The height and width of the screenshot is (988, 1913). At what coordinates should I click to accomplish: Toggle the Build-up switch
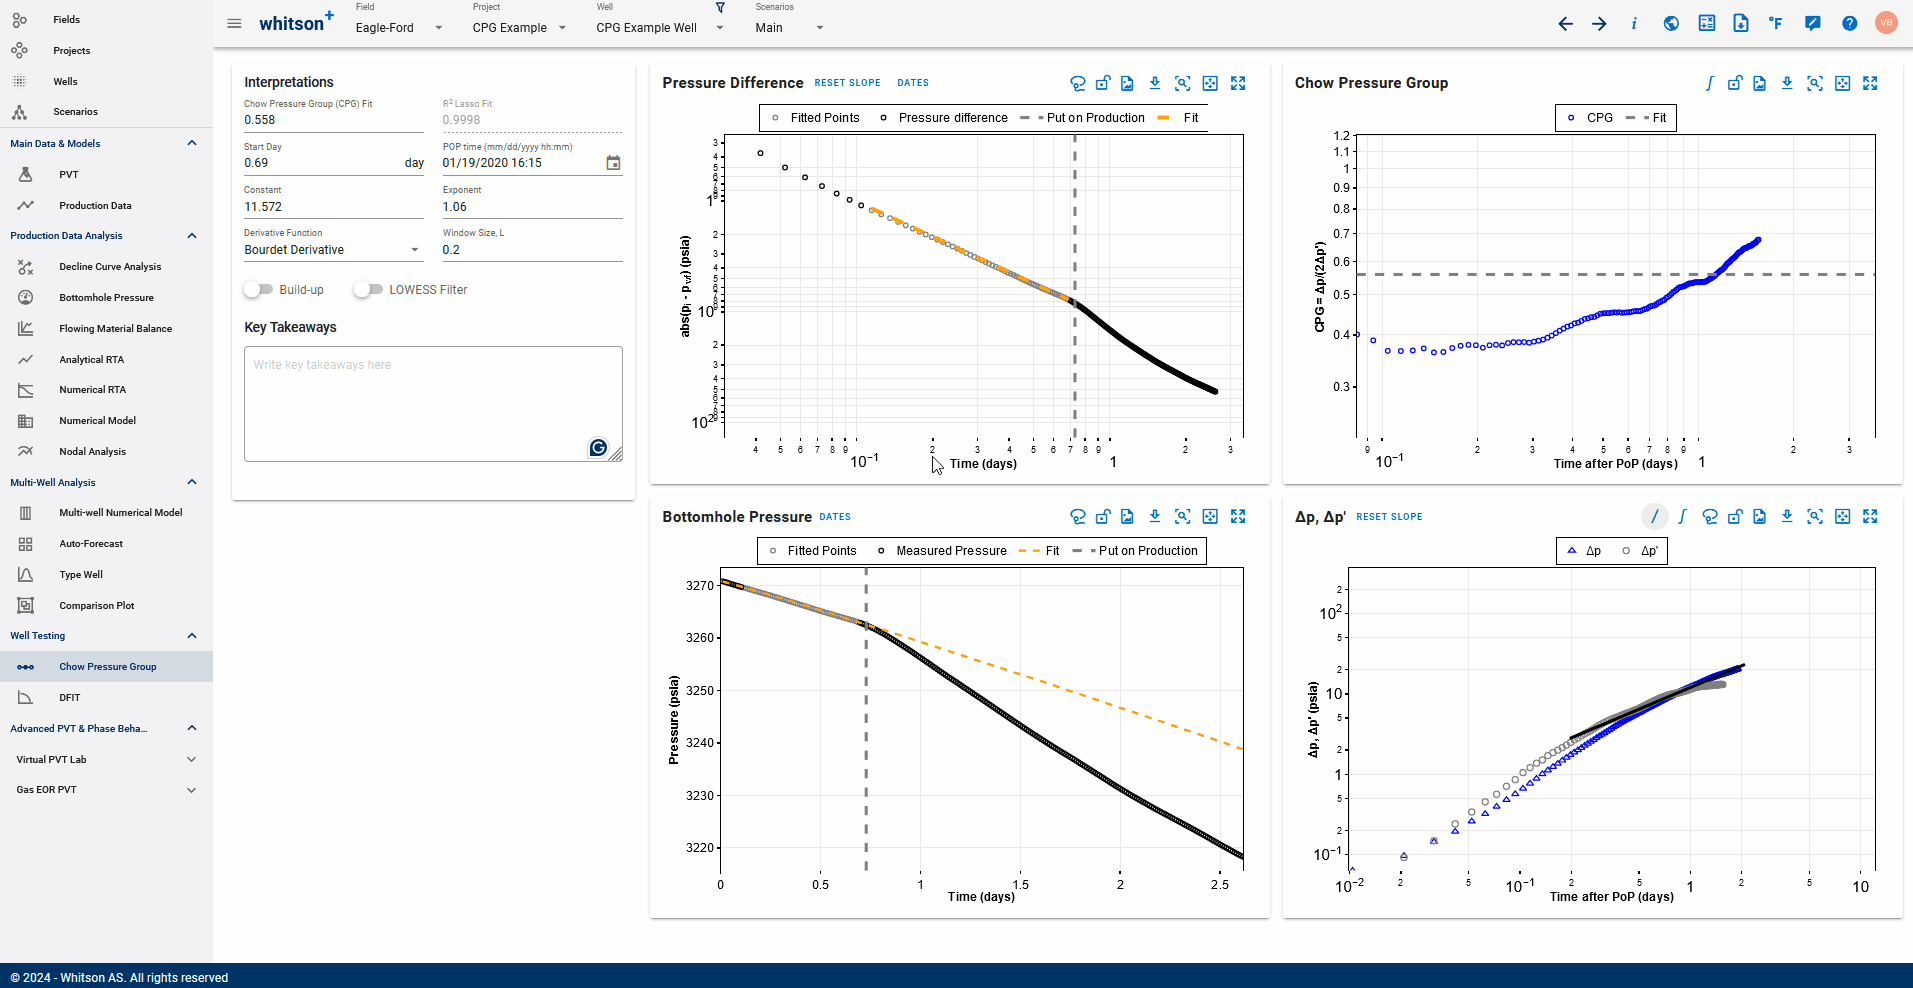pos(258,290)
